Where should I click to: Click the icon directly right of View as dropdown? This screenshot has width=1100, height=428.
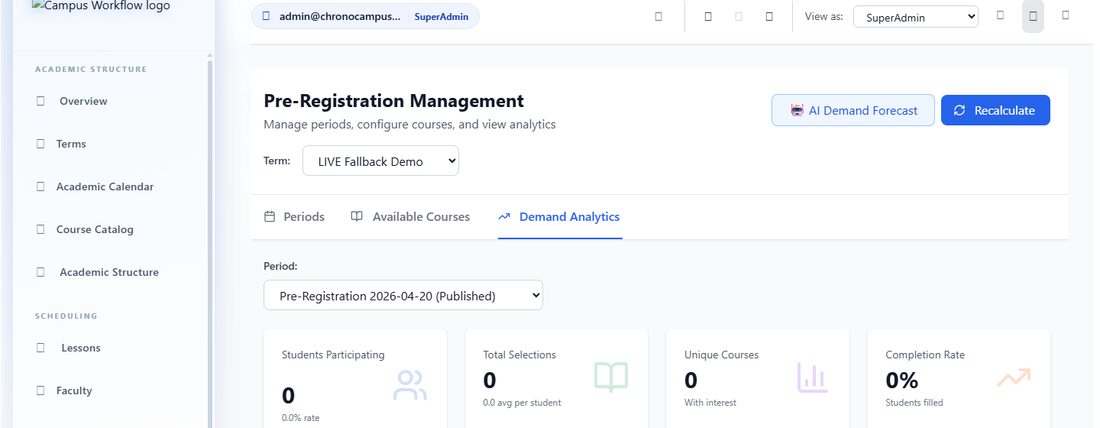(x=1000, y=15)
